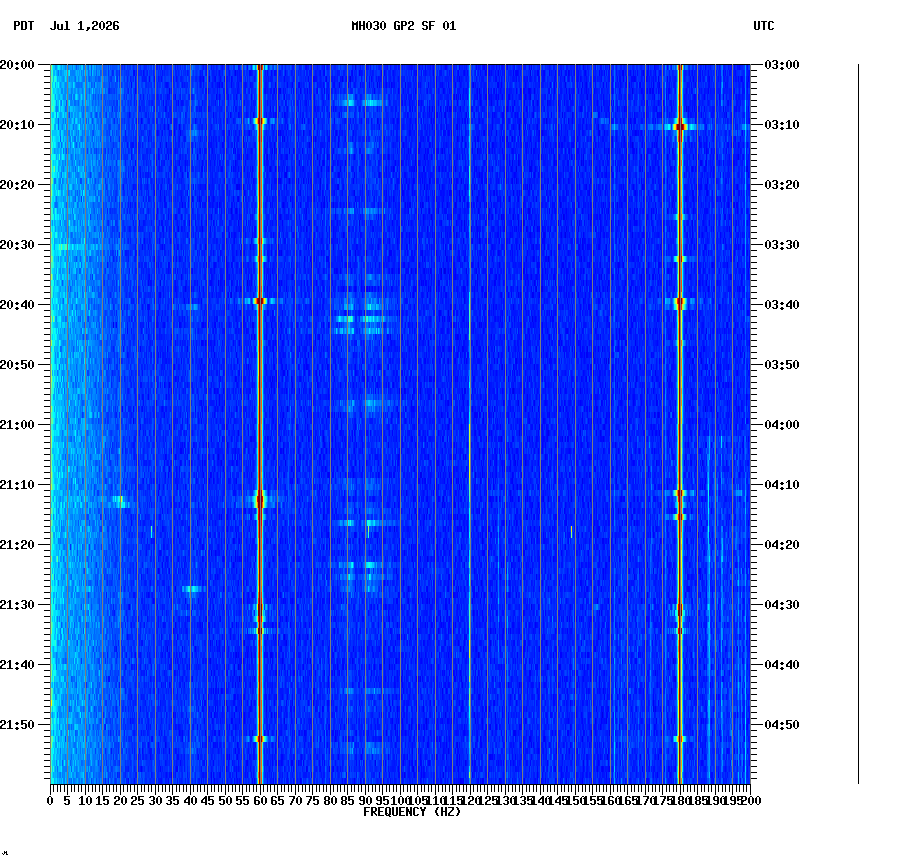
Task: Click the '04:00' UTC time label
Action: point(782,425)
